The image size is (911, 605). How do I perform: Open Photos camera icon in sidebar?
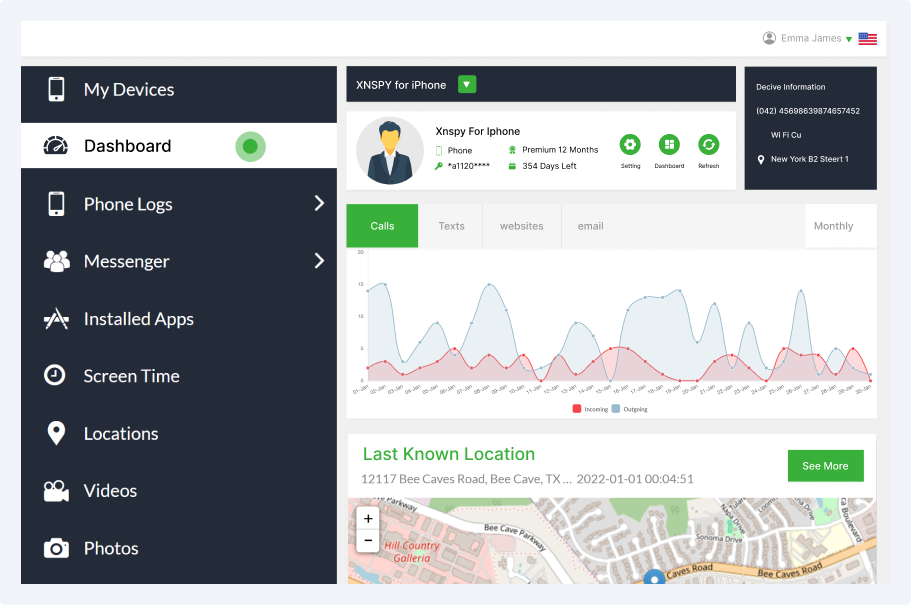point(56,548)
